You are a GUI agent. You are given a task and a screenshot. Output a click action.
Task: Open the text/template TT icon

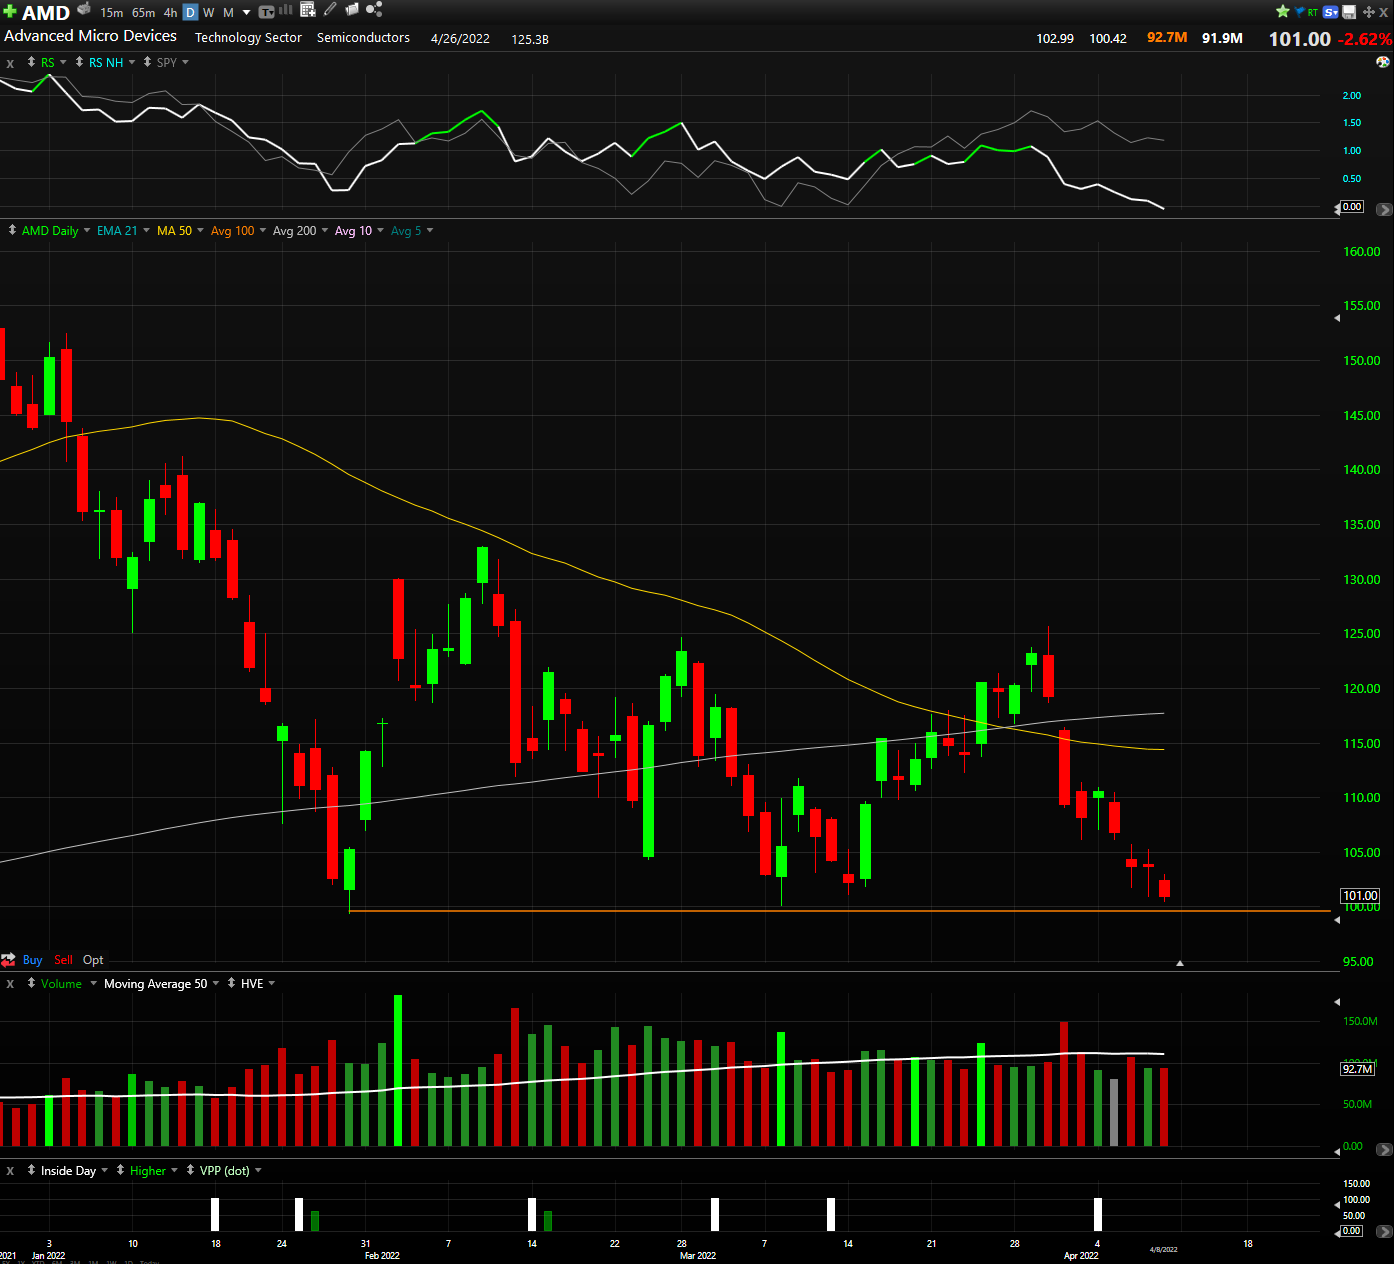(267, 12)
